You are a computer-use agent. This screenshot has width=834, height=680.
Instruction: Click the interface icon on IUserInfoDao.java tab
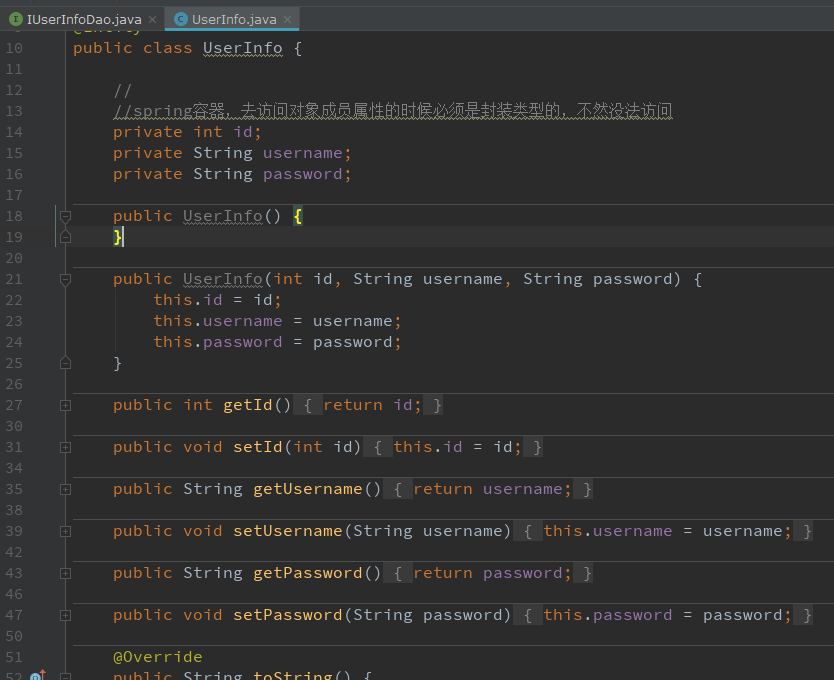16,20
